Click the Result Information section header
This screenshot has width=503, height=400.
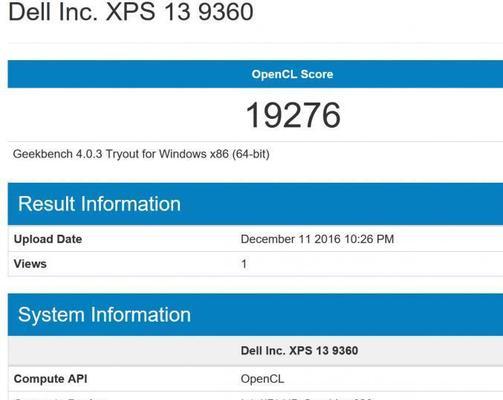coord(255,204)
